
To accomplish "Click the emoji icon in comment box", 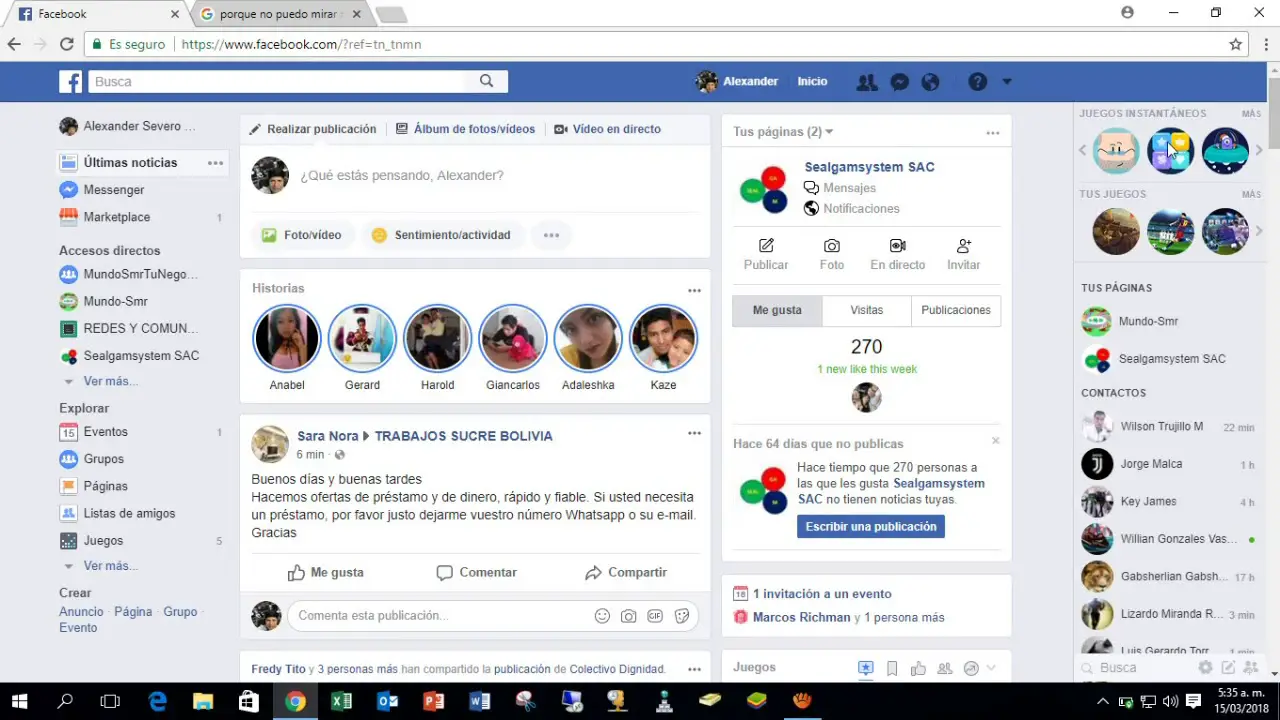I will tap(602, 616).
